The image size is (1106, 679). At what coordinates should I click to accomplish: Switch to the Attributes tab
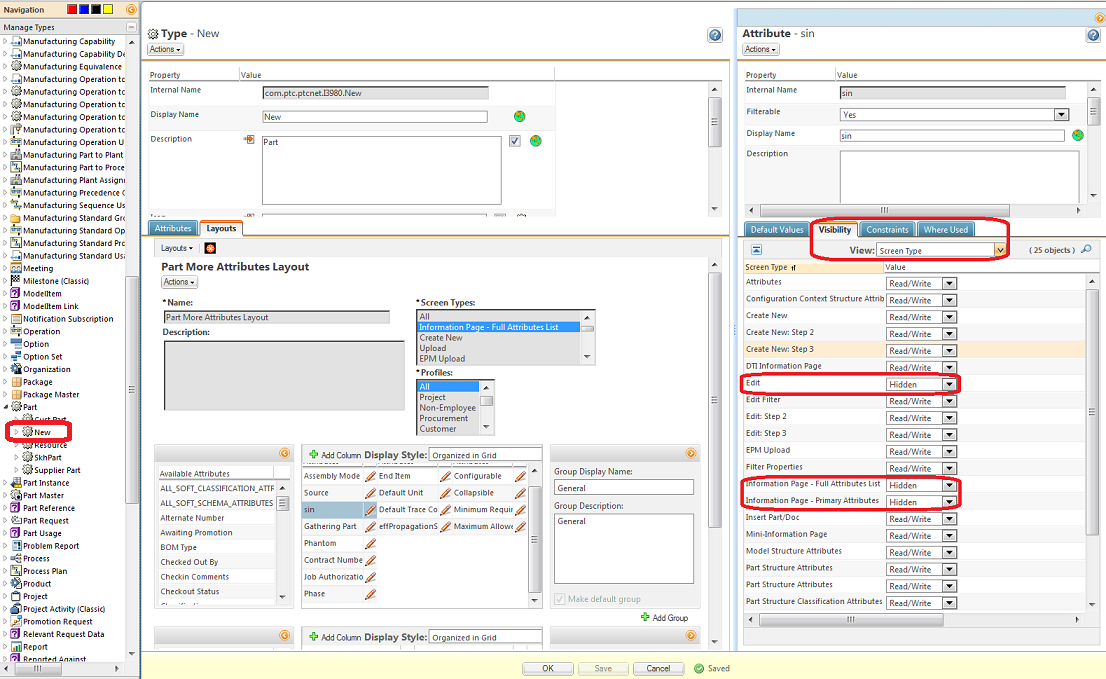tap(173, 229)
